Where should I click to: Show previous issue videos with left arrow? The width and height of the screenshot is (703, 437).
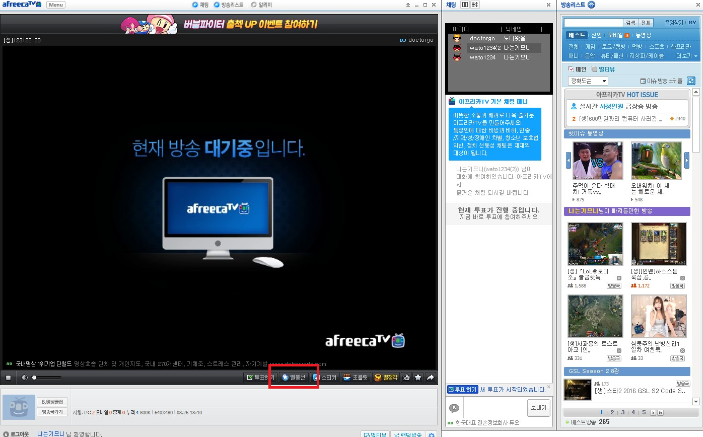tap(568, 160)
